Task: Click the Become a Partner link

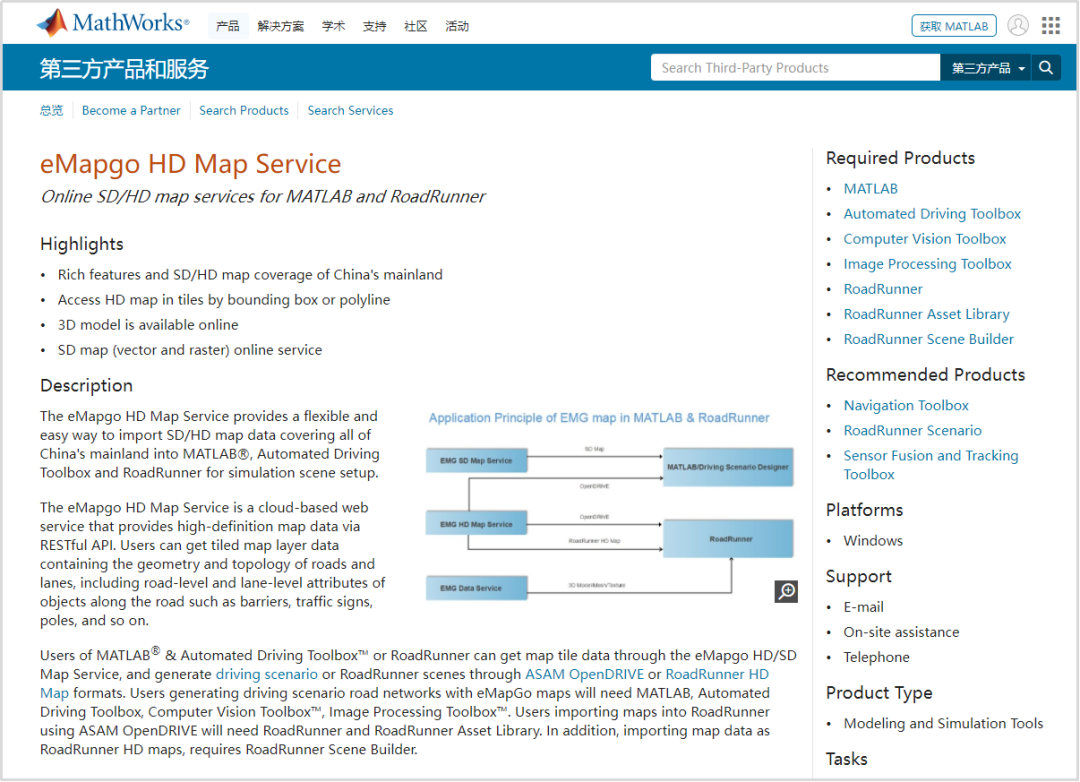Action: pyautogui.click(x=131, y=110)
